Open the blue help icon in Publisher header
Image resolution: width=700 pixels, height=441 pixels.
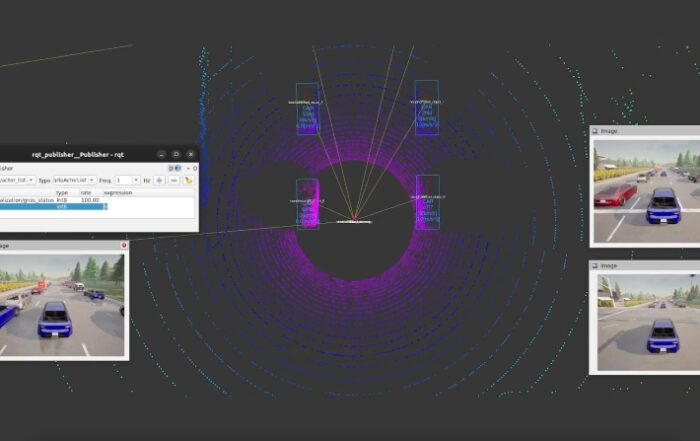point(178,168)
